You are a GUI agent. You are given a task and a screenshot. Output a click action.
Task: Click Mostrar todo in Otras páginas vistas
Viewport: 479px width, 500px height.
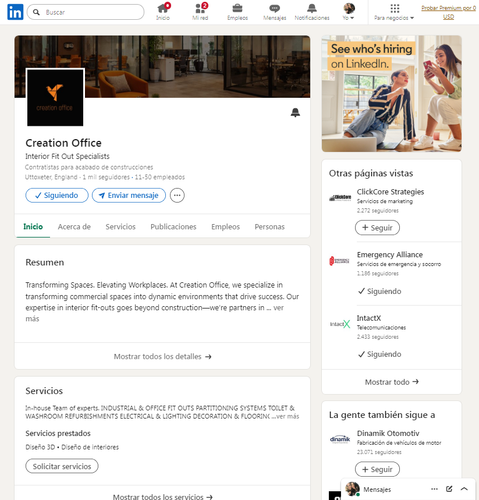click(392, 382)
